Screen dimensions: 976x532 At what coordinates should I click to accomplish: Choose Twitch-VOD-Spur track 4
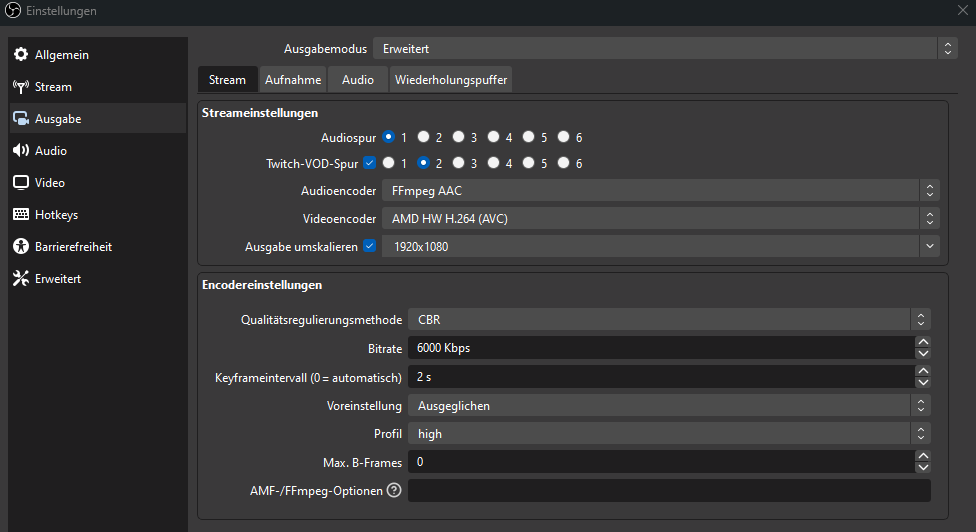[x=493, y=163]
